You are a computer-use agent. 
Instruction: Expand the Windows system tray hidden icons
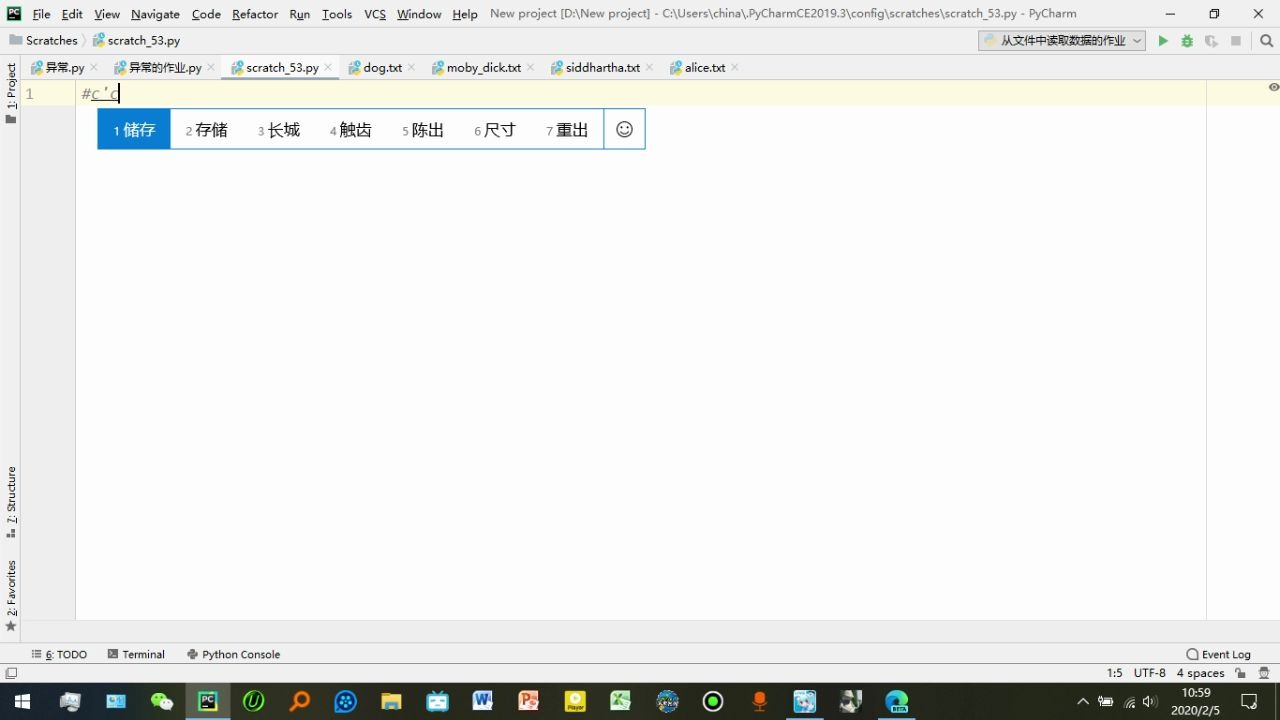pos(1083,701)
